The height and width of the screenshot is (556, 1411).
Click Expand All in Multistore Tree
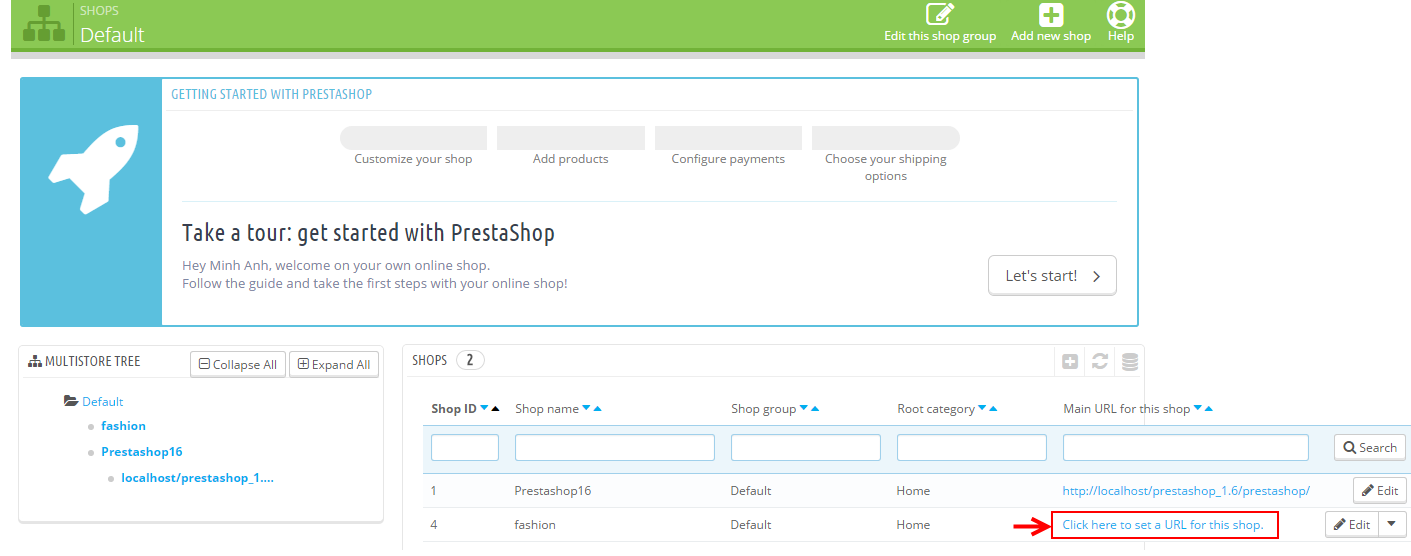click(334, 364)
